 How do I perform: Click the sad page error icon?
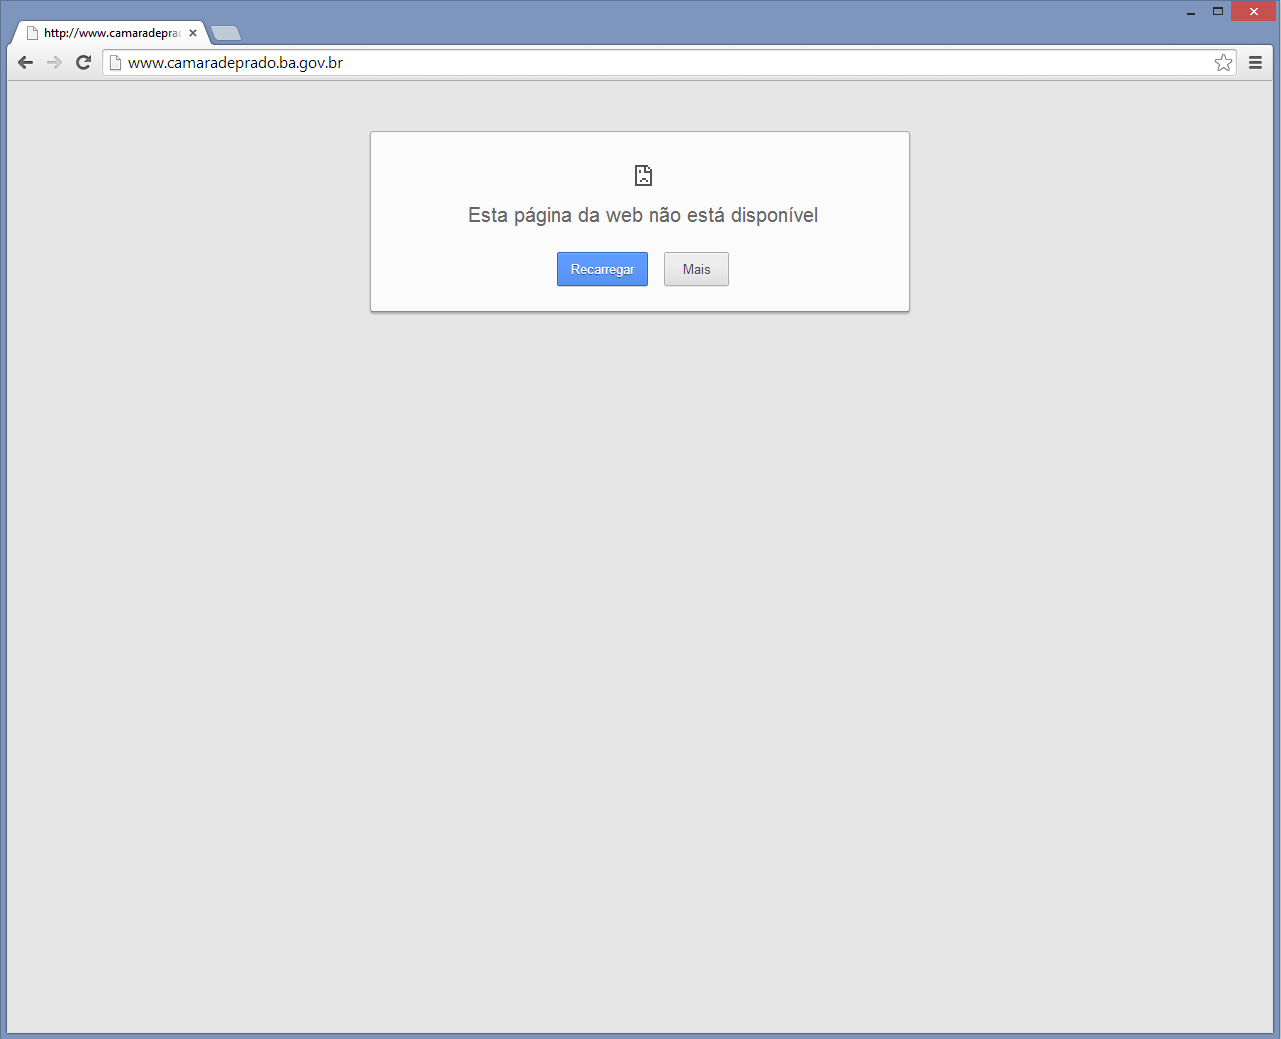click(643, 176)
